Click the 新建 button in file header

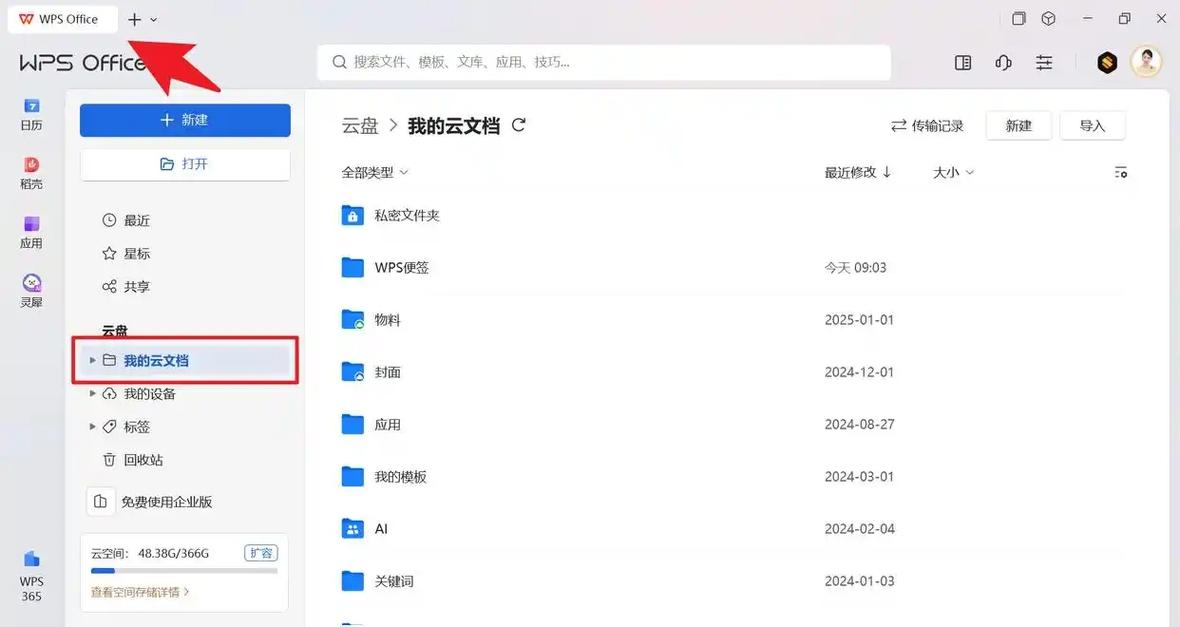click(x=1018, y=126)
